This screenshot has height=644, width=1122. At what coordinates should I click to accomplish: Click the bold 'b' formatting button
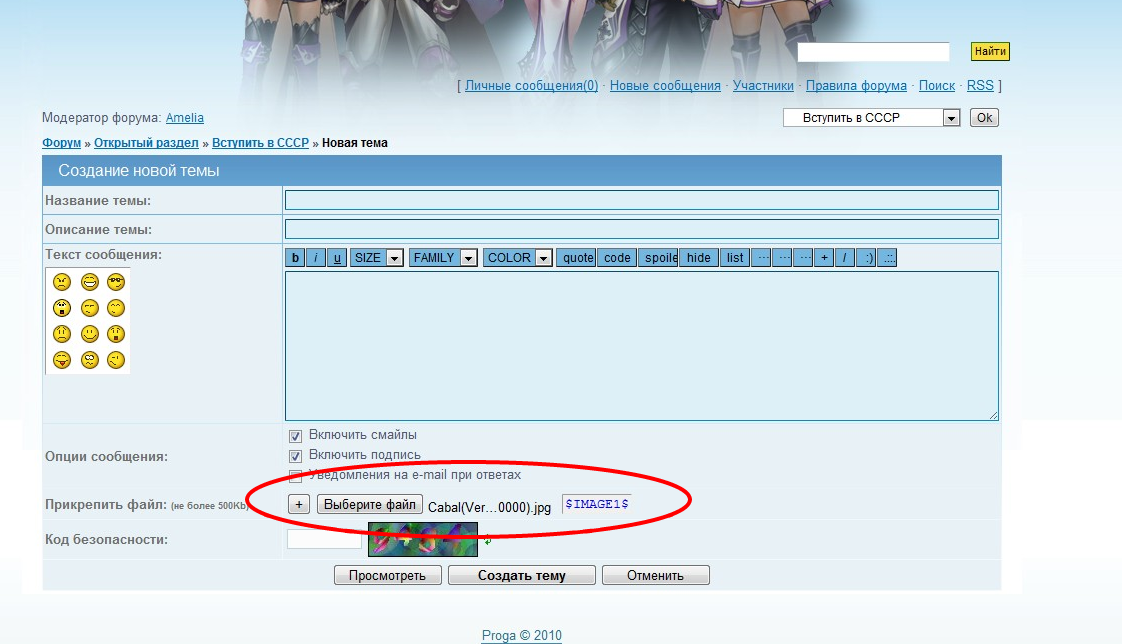(x=295, y=258)
